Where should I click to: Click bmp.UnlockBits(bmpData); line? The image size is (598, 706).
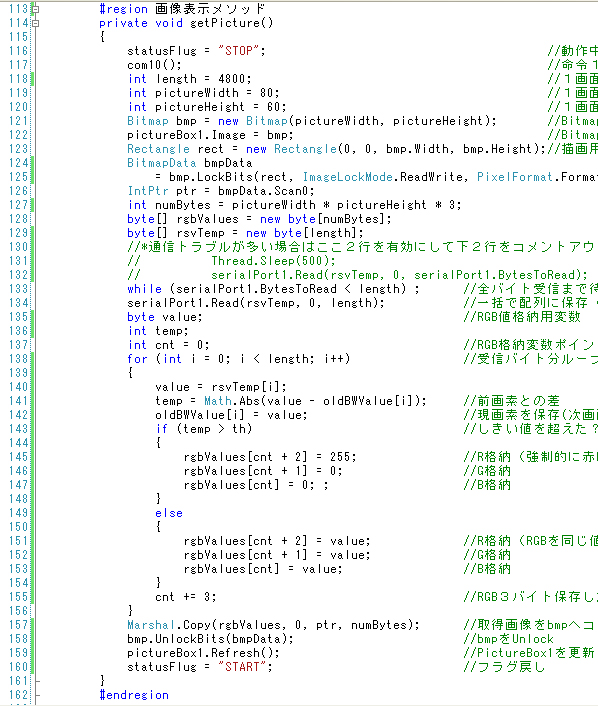tap(210, 639)
